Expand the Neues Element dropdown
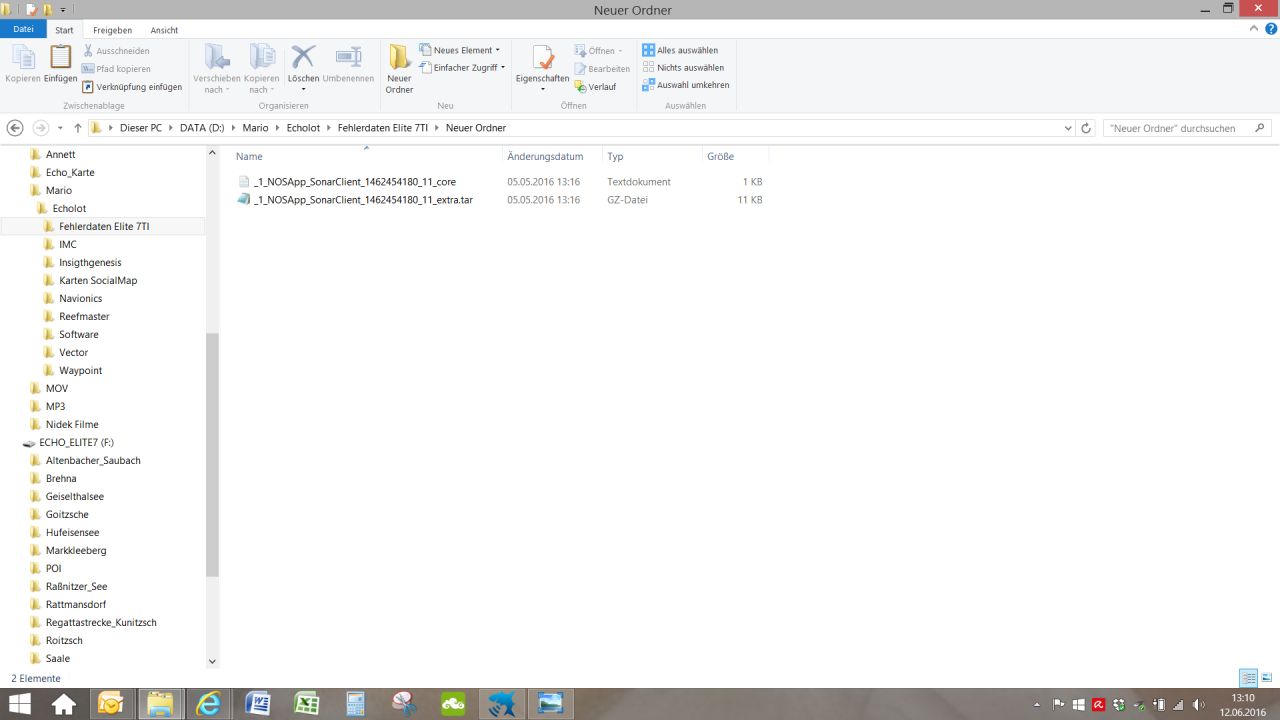 click(x=460, y=50)
